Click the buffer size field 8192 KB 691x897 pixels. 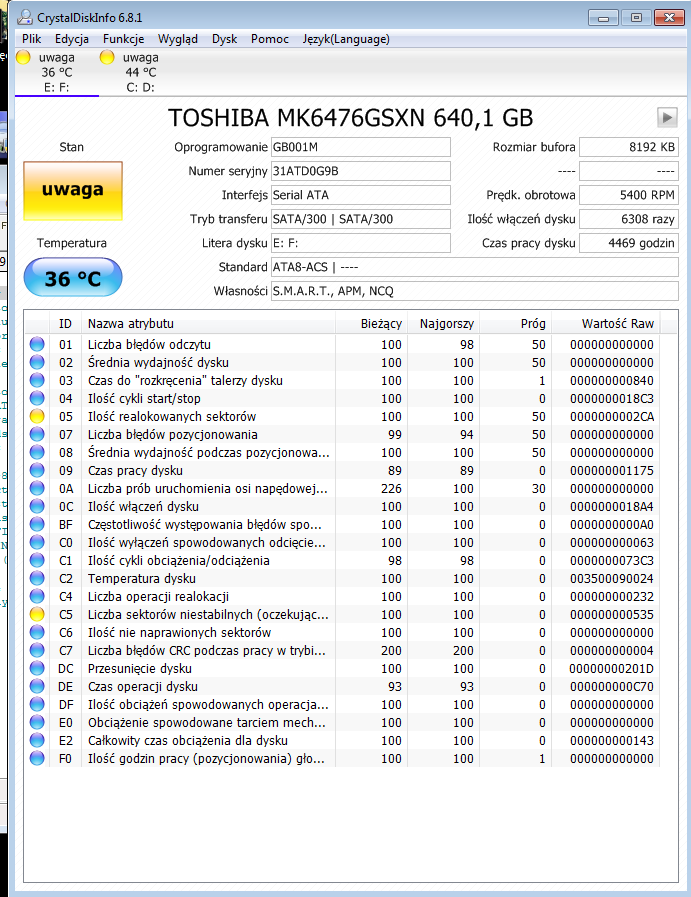[629, 147]
